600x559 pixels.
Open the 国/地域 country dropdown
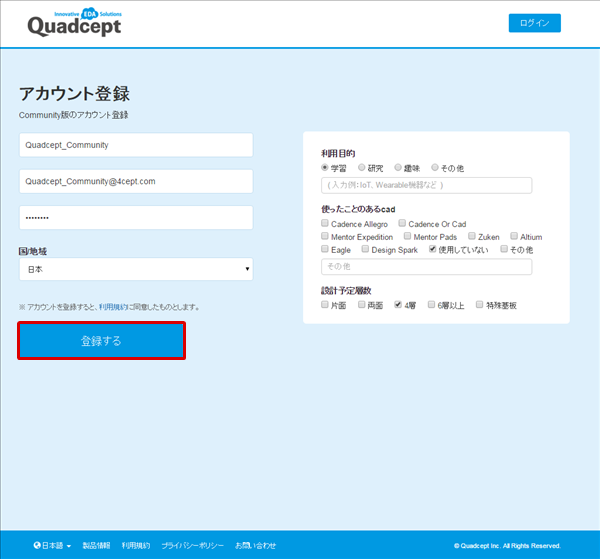[136, 269]
